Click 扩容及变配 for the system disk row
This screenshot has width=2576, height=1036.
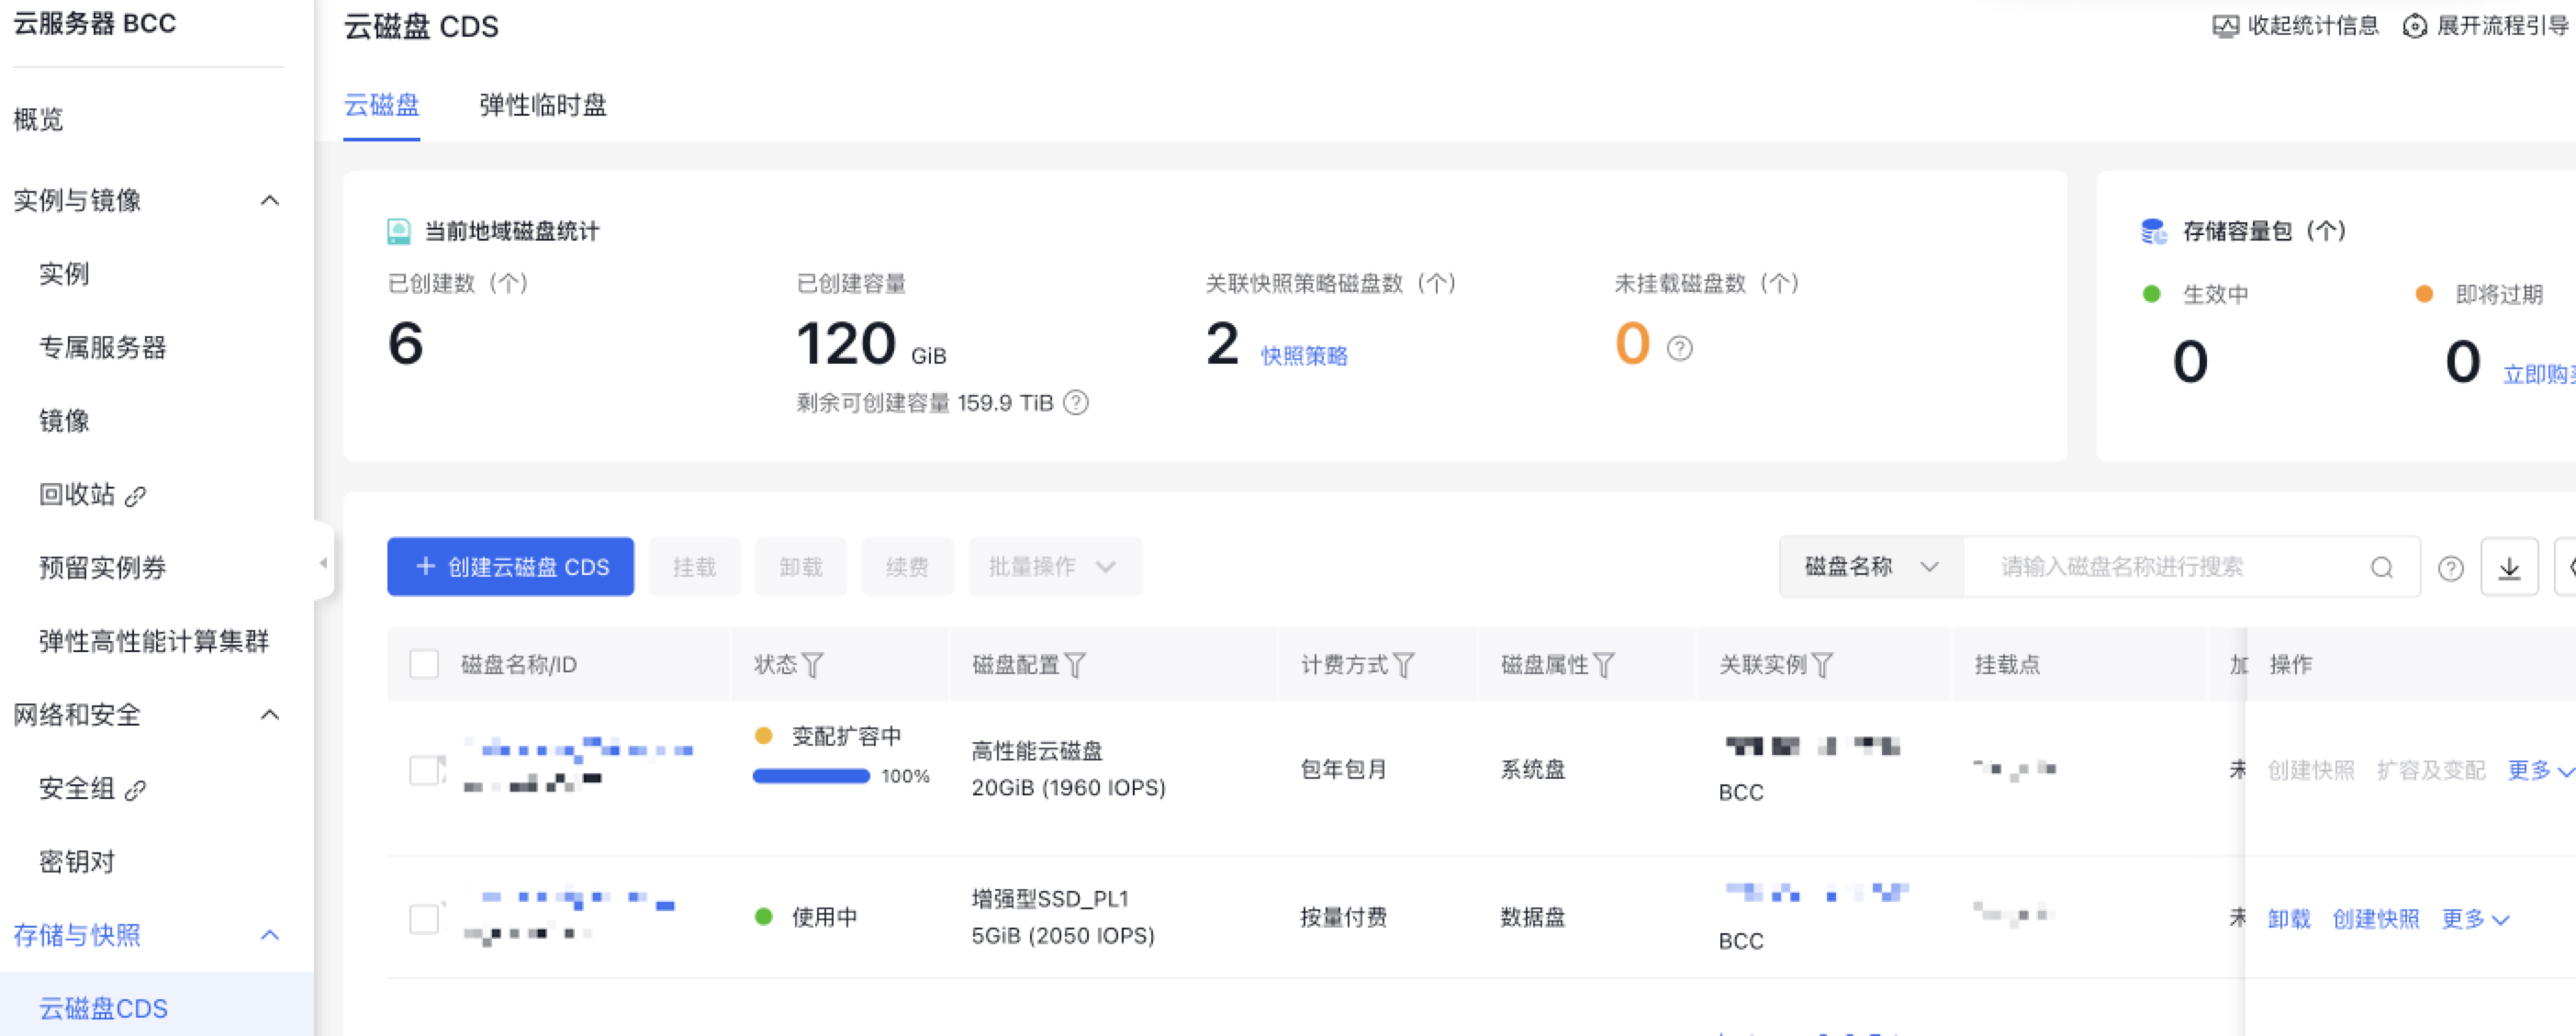point(2430,770)
